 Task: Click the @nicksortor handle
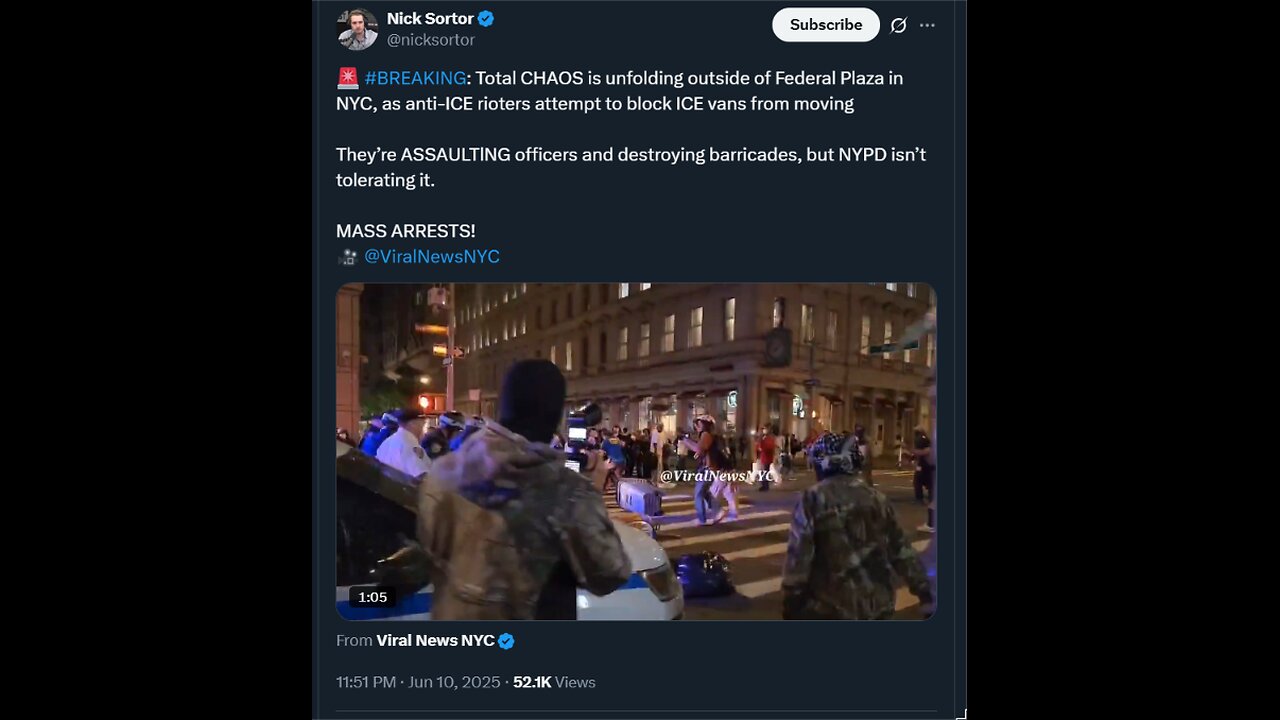coord(431,40)
